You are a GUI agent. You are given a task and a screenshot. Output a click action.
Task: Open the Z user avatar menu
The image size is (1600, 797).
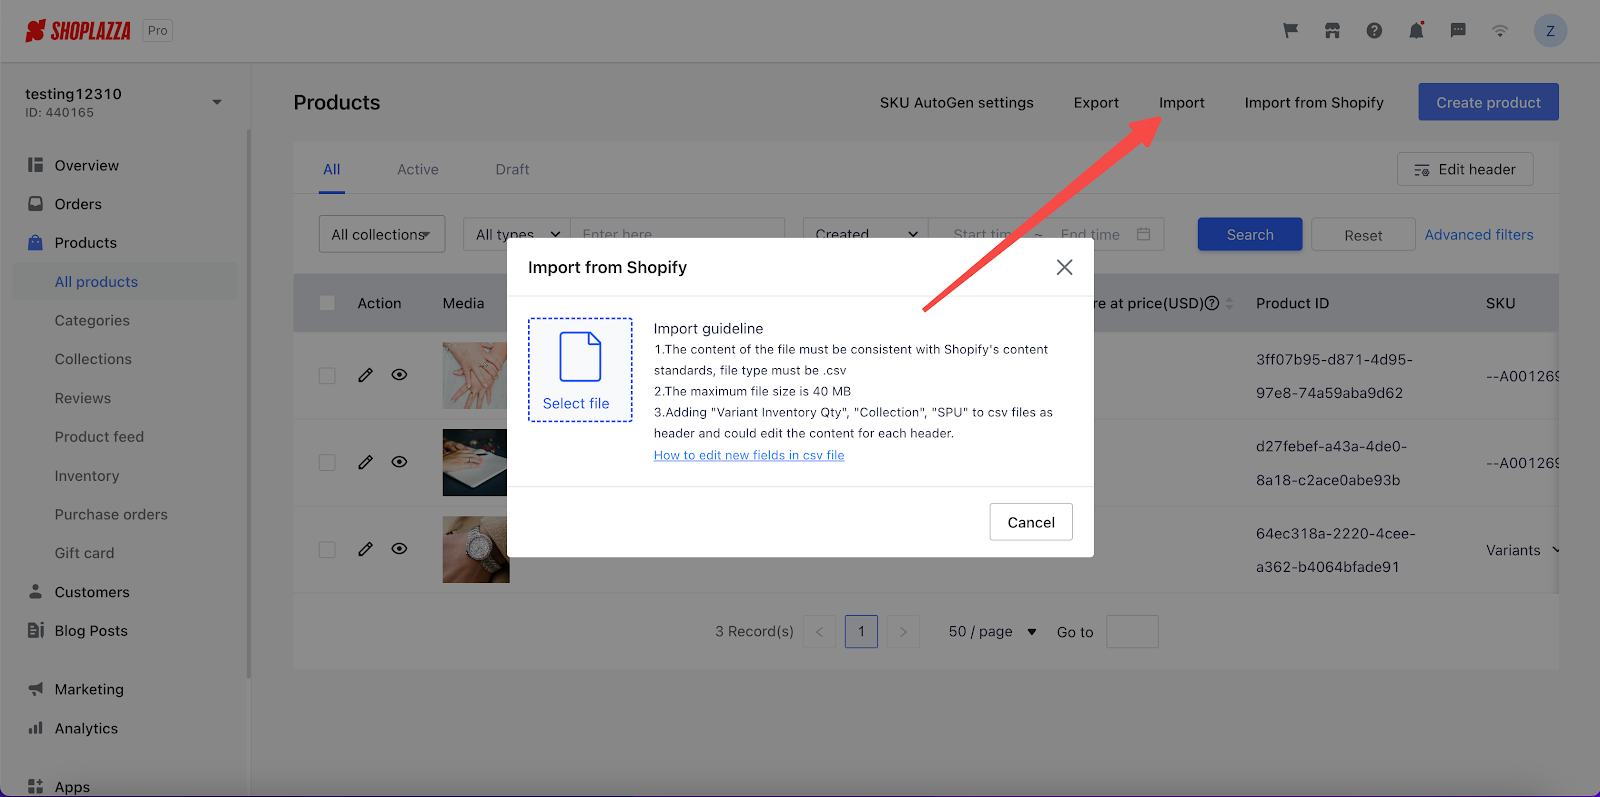1550,31
